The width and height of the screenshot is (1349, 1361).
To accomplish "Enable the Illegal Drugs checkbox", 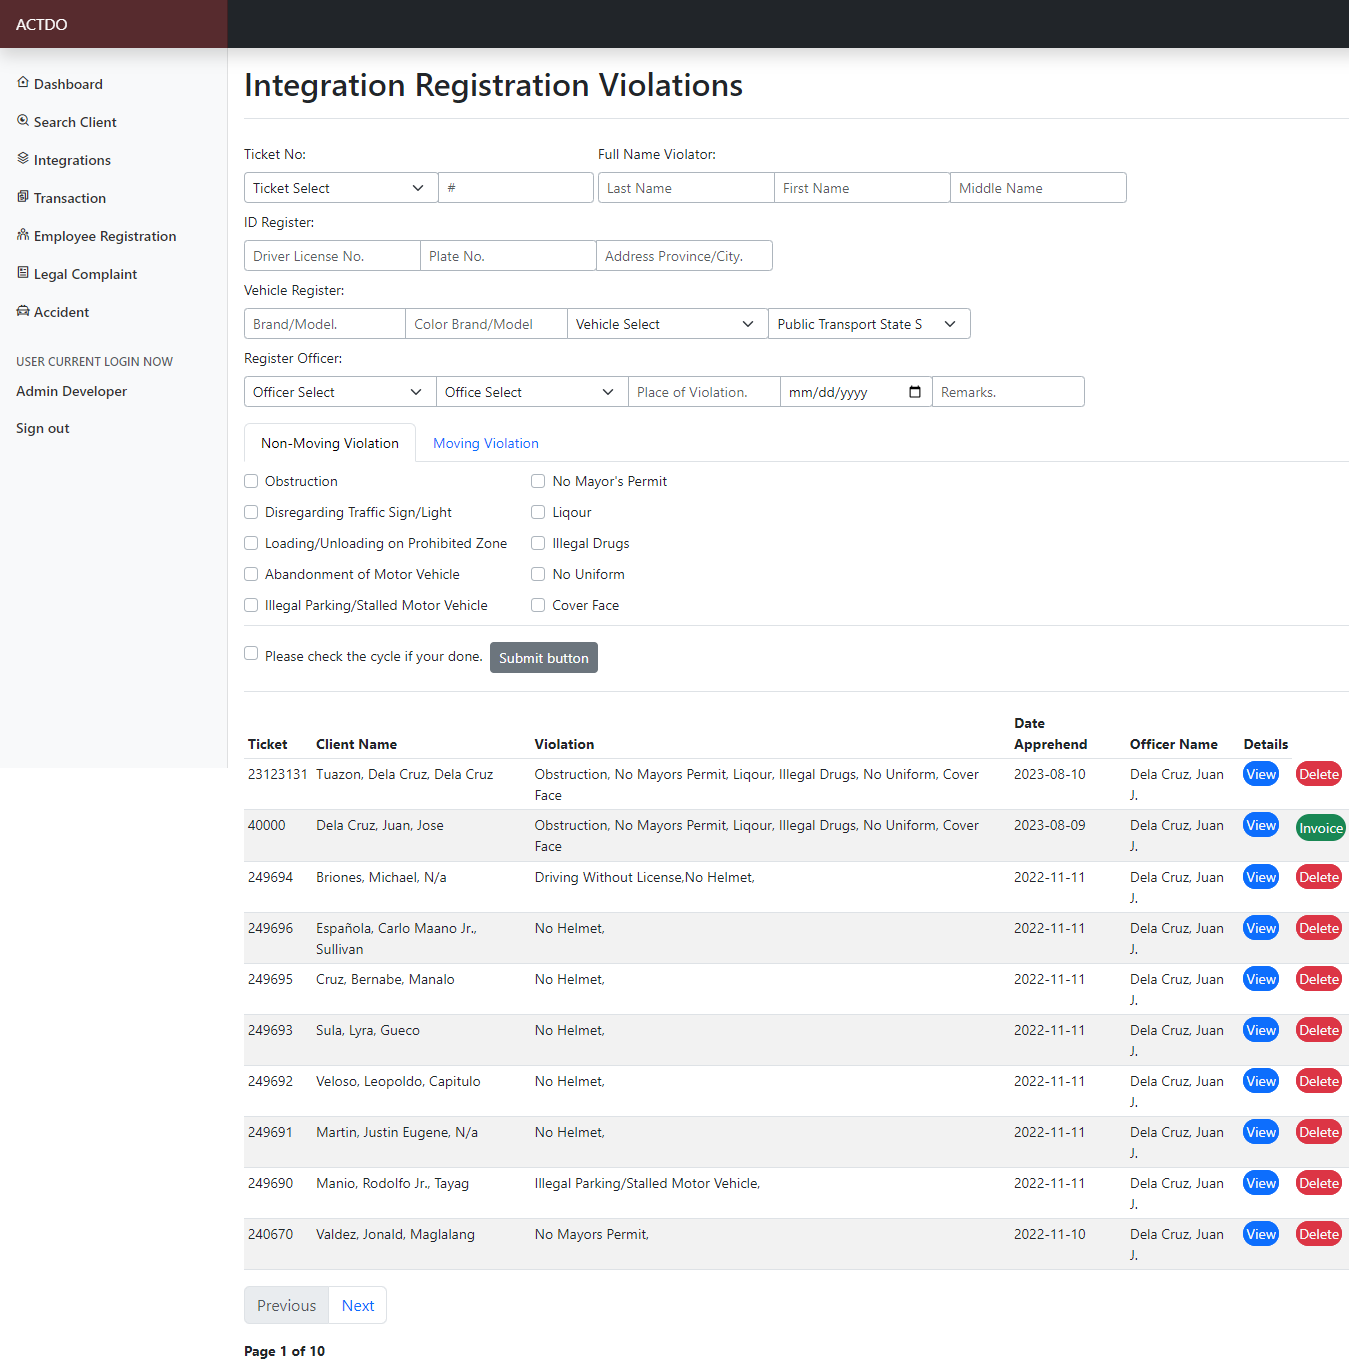I will 538,543.
